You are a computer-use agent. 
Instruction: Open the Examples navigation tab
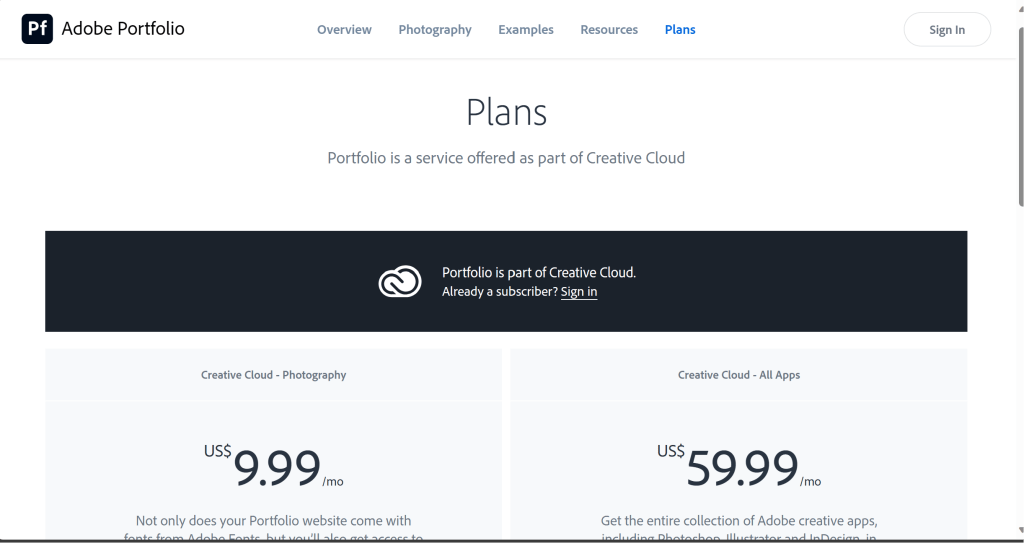(526, 30)
